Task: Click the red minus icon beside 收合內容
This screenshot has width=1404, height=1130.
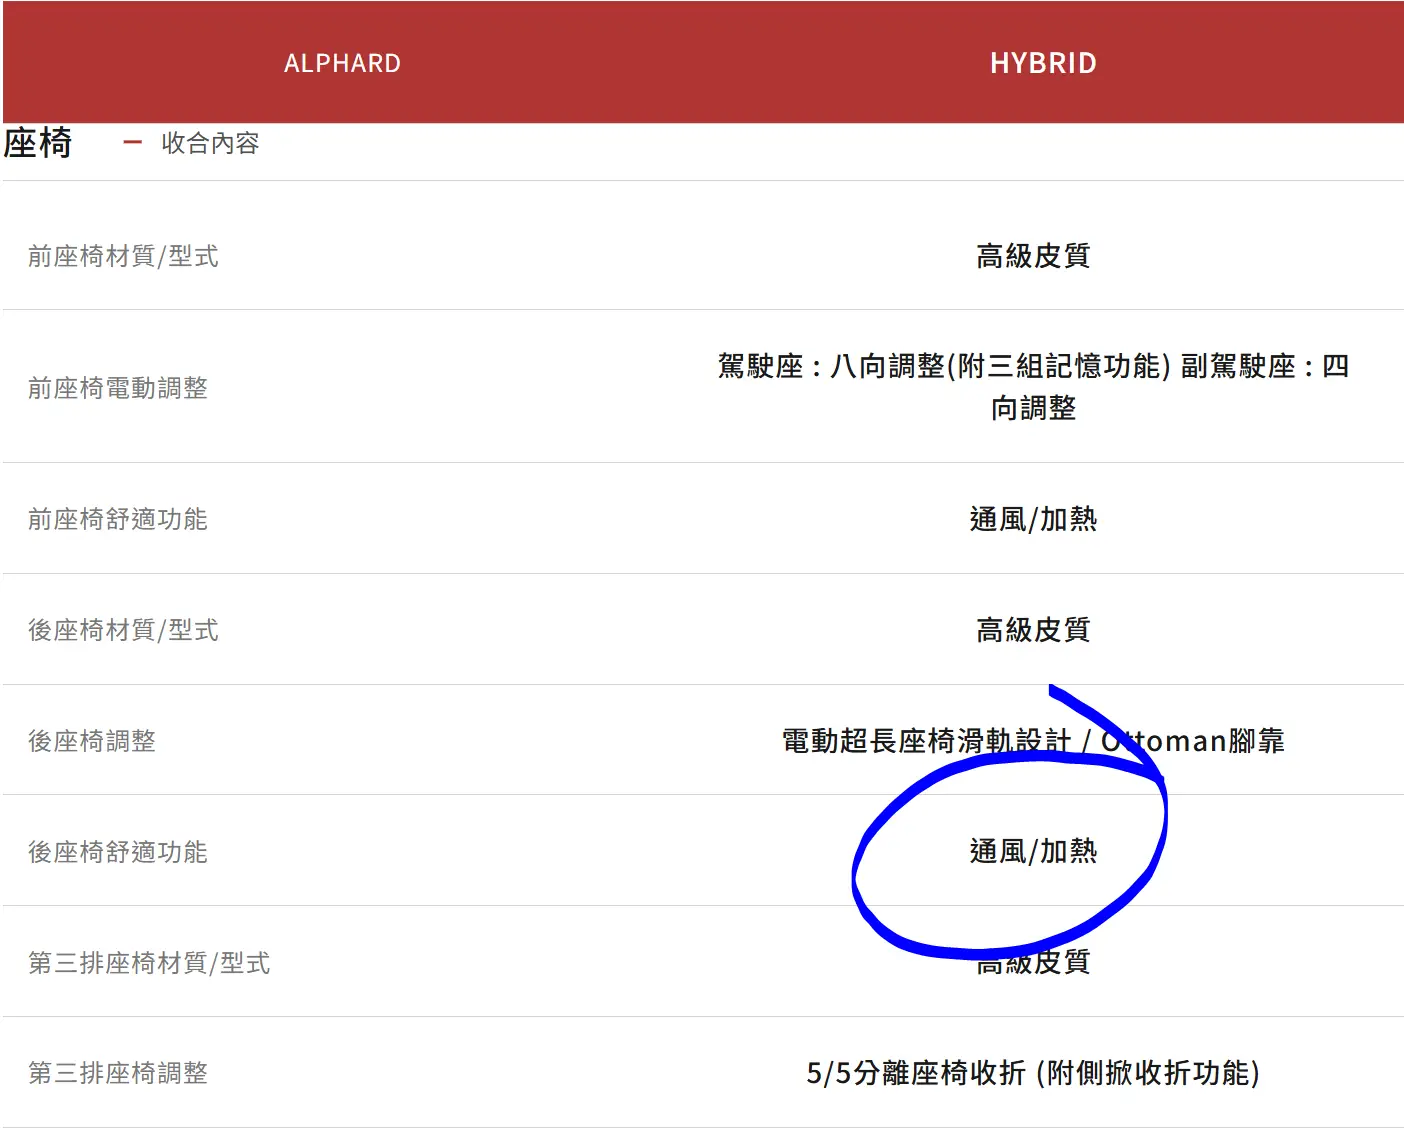Action: point(132,143)
